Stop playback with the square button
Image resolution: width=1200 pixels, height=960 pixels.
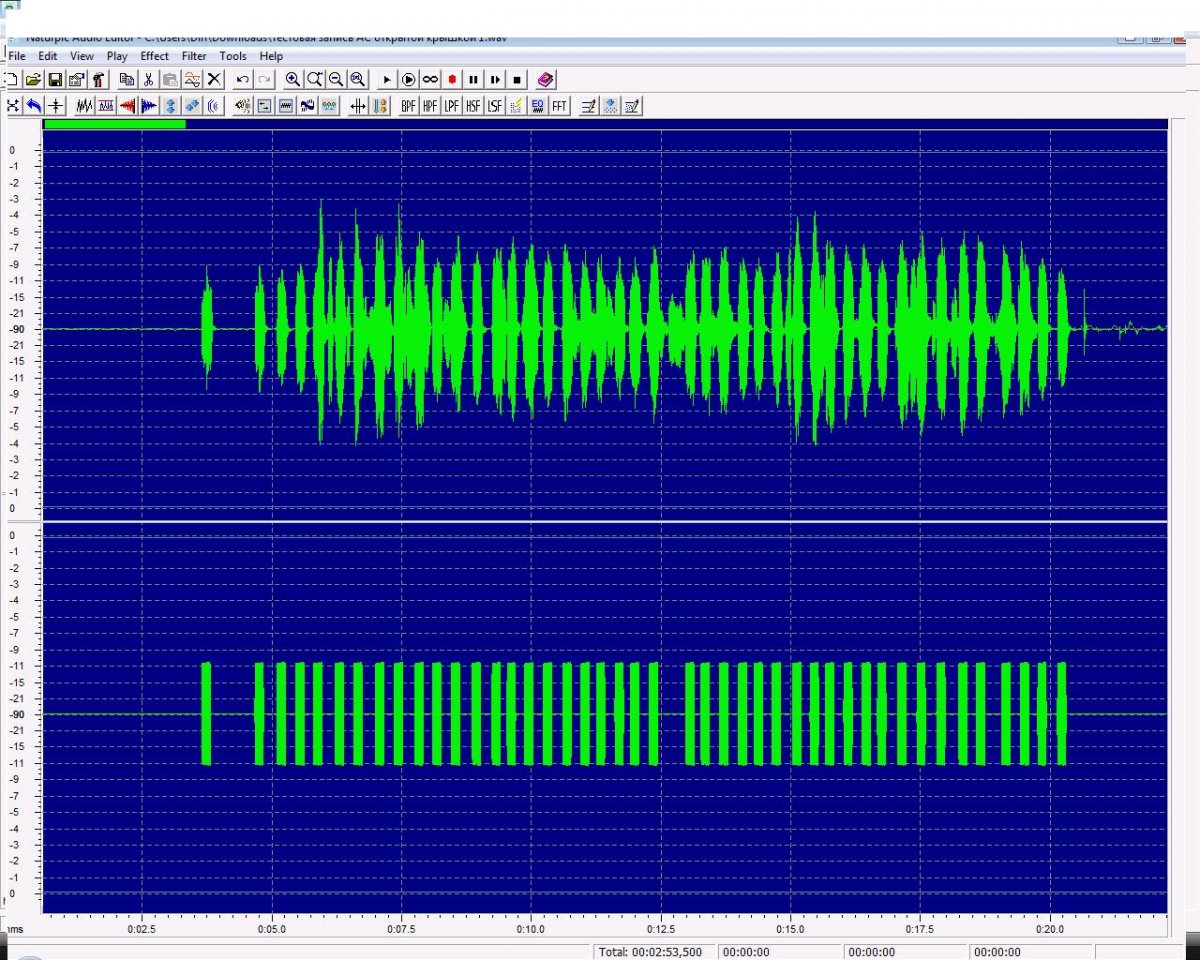[517, 79]
